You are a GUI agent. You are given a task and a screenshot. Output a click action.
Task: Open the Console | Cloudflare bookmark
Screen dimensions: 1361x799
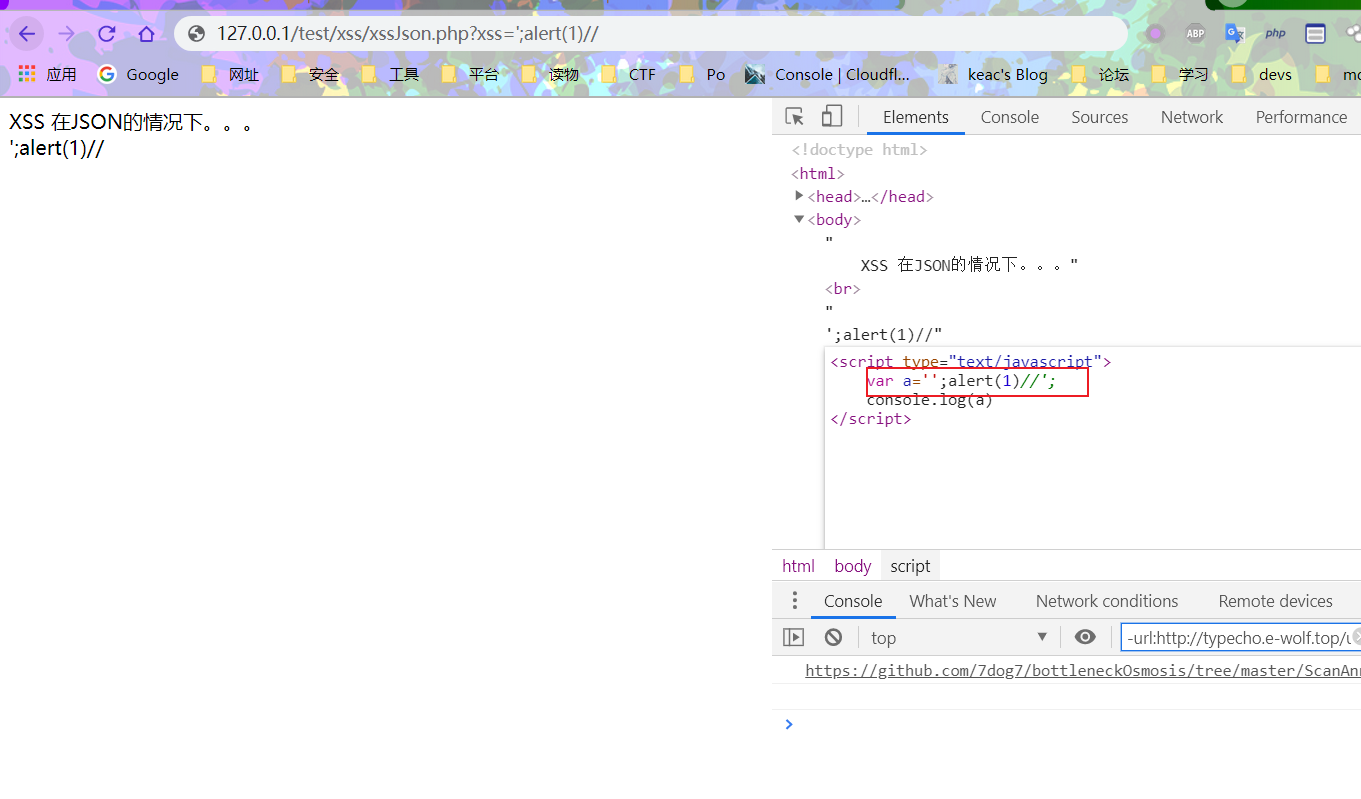coord(828,74)
